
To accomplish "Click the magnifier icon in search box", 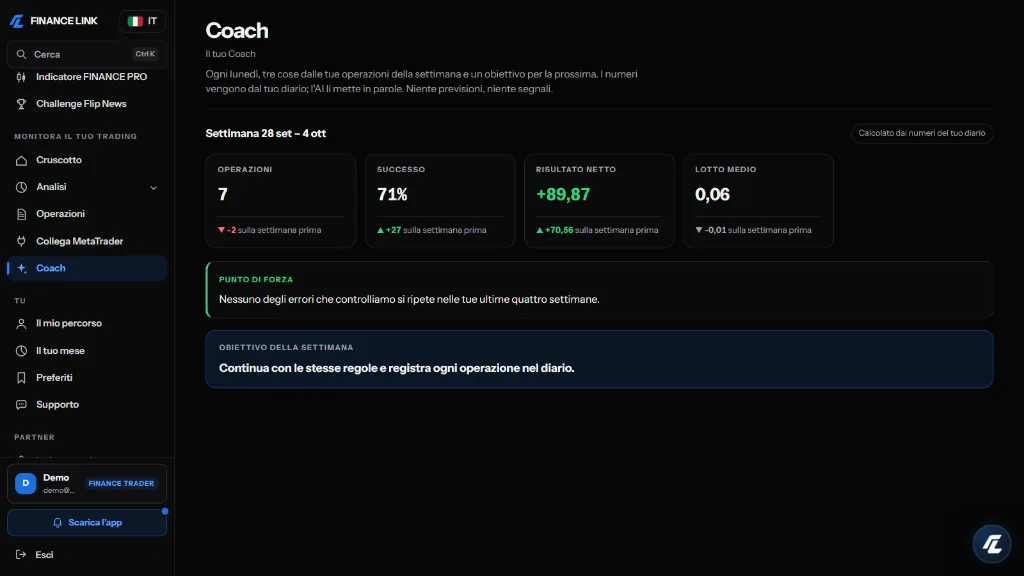I will pyautogui.click(x=22, y=54).
